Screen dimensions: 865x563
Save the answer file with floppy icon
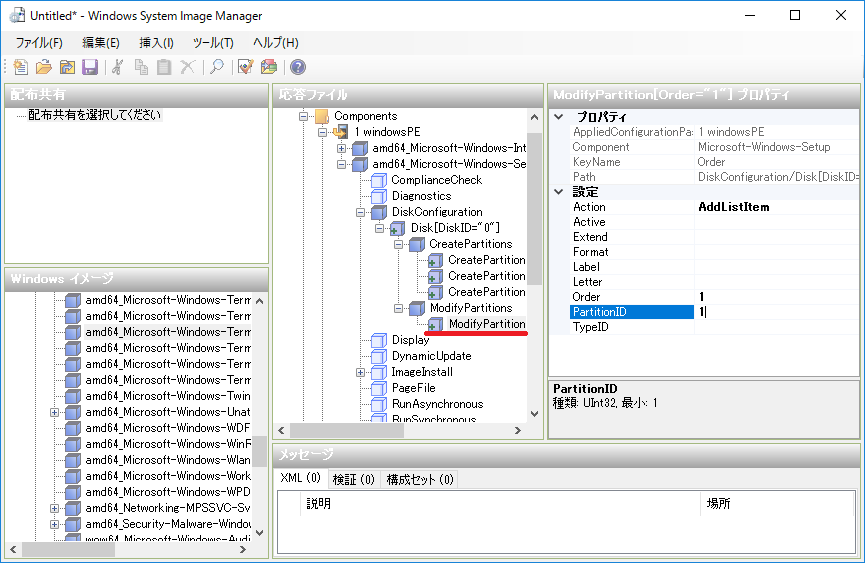[x=90, y=67]
